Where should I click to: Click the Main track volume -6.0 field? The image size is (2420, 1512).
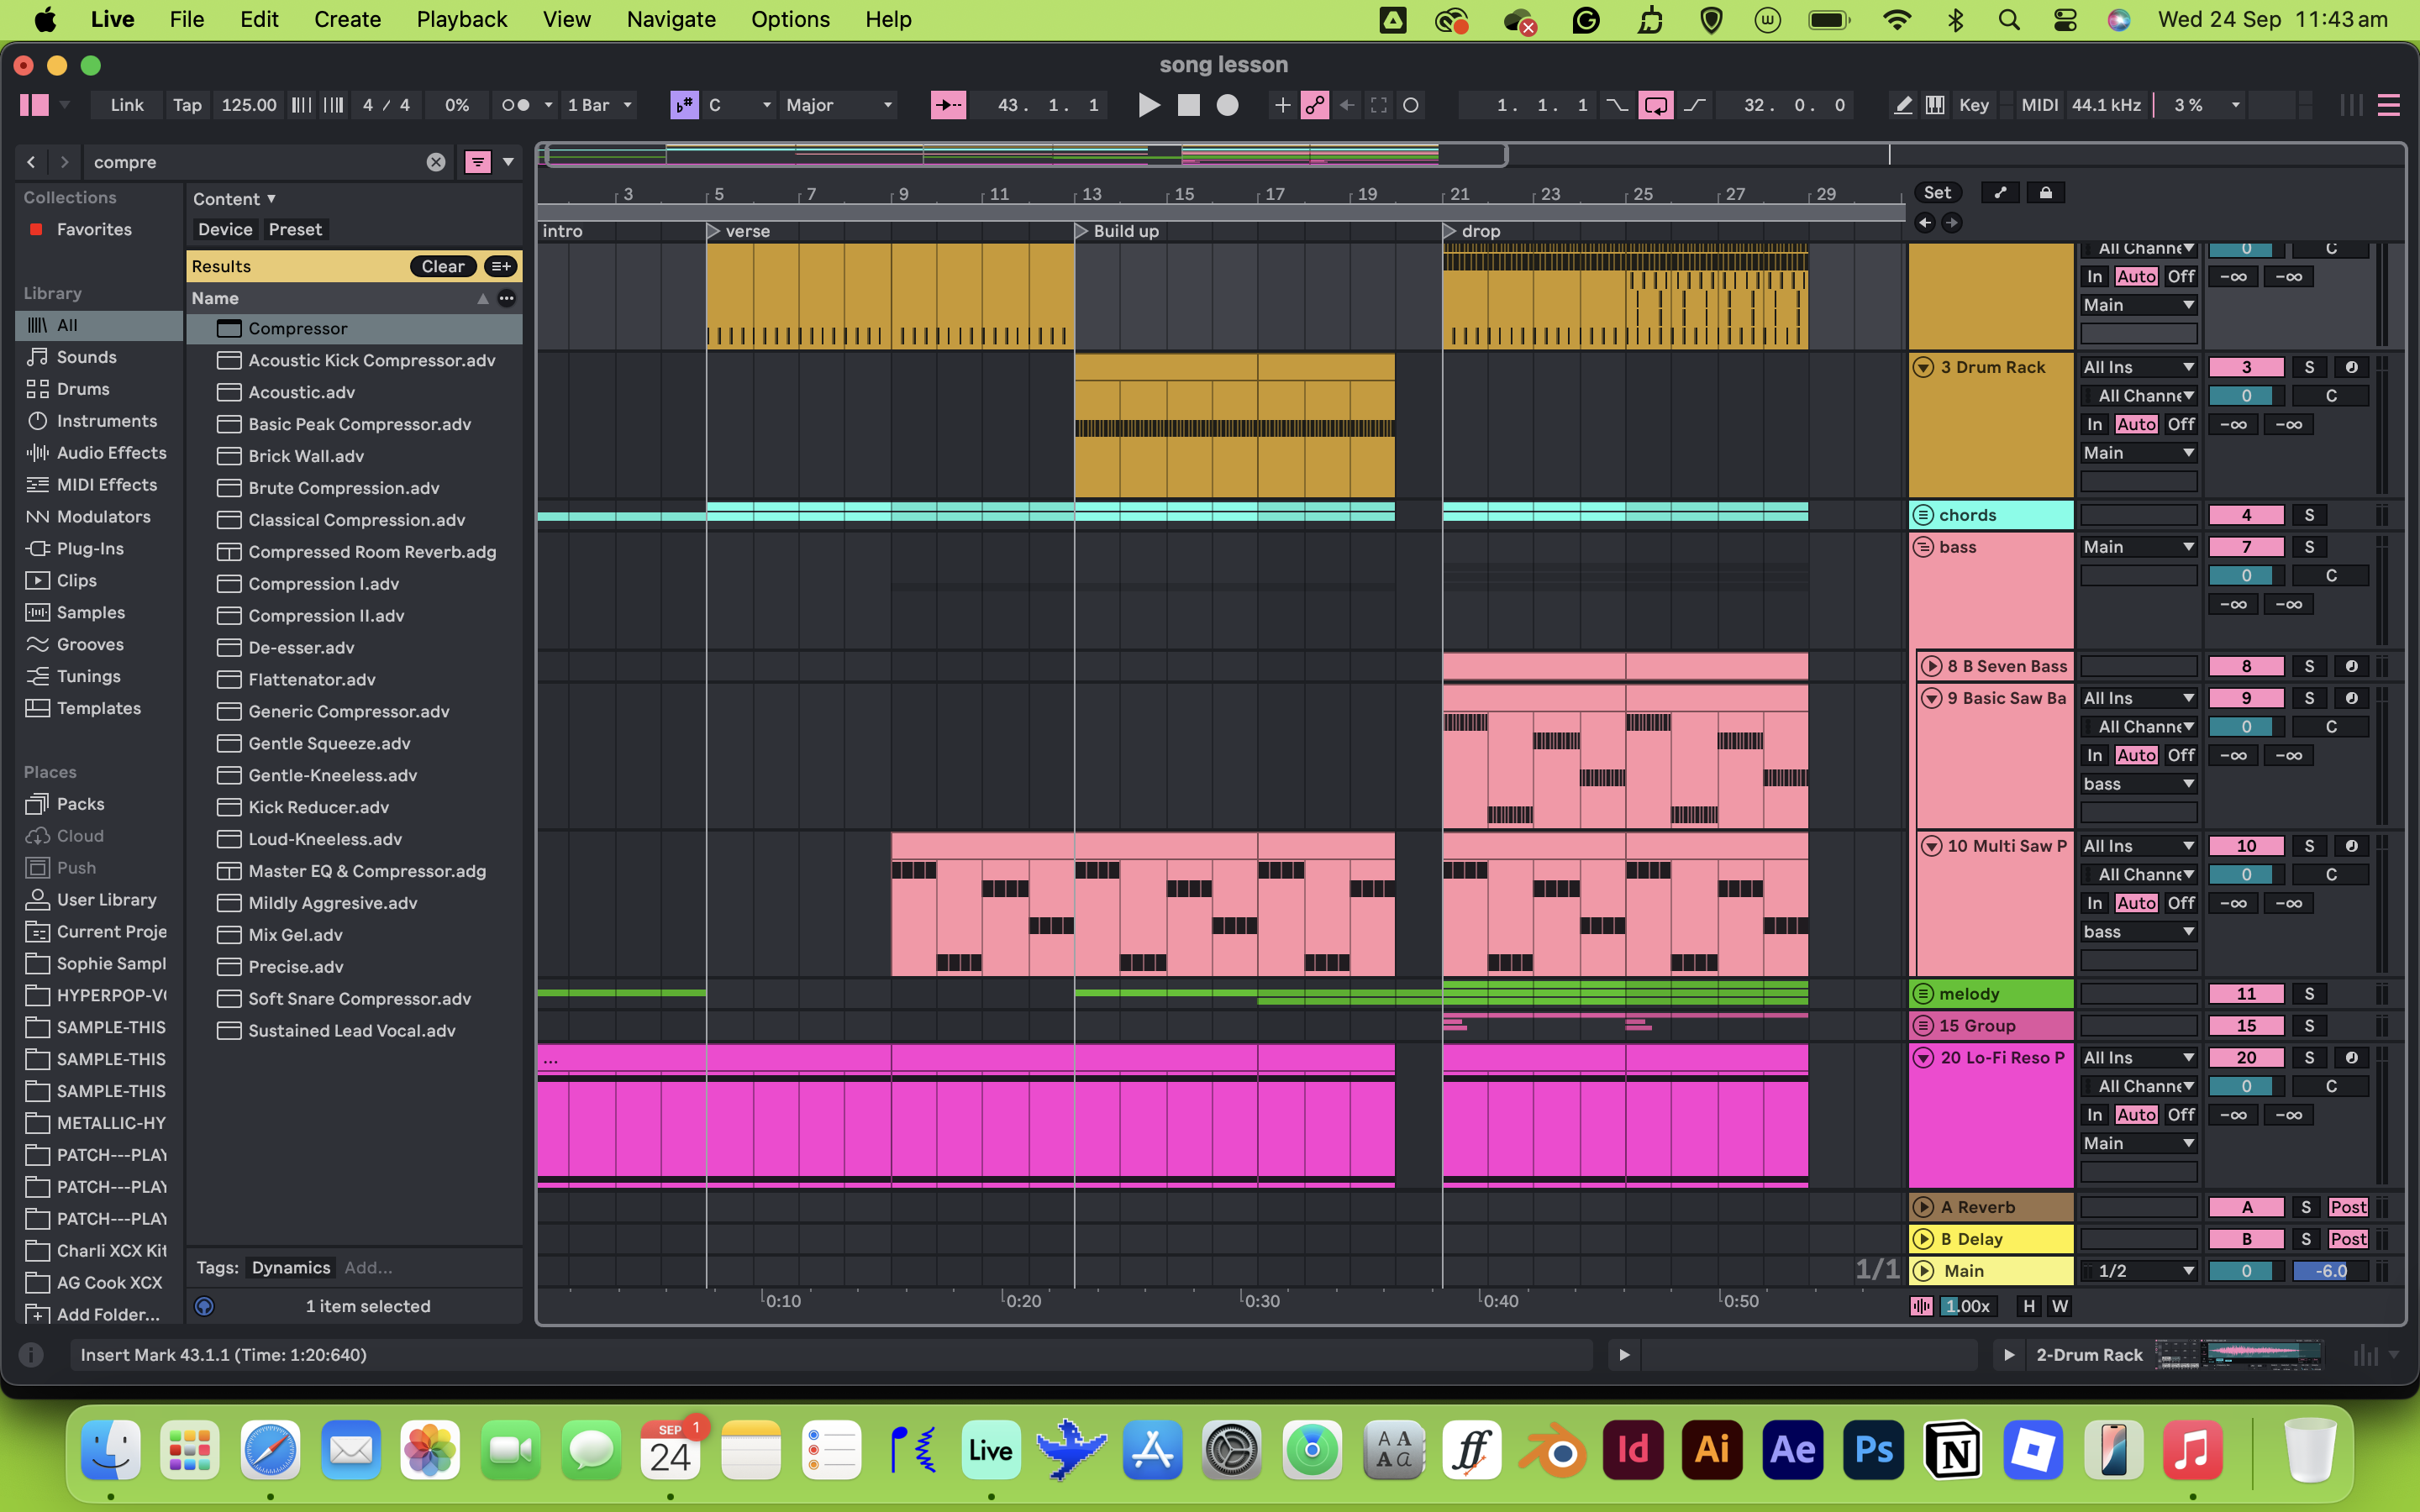tap(2330, 1271)
